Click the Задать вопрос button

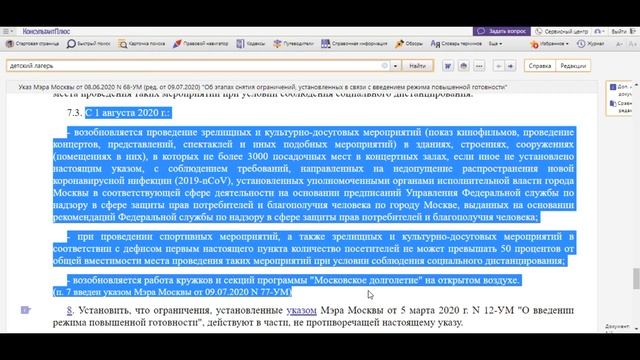[x=502, y=31]
